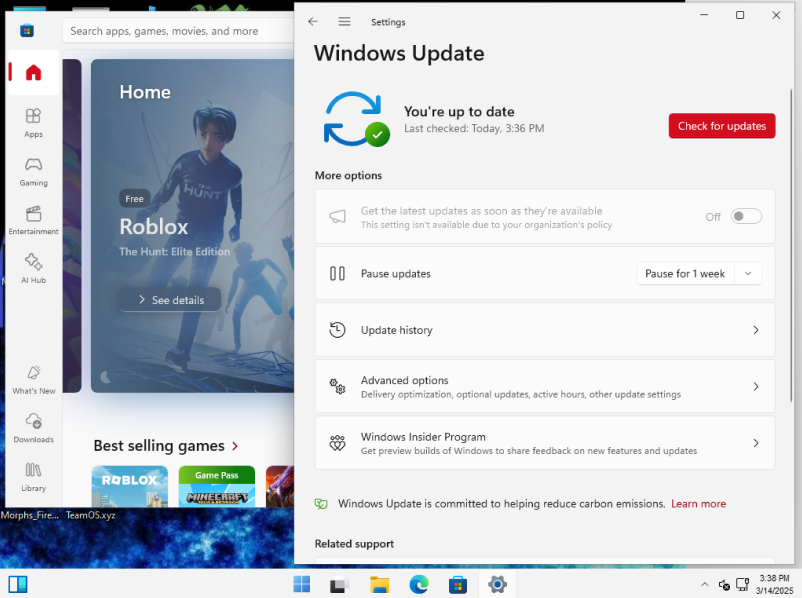Click the green leaf carbon emissions icon
802x598 pixels.
321,504
